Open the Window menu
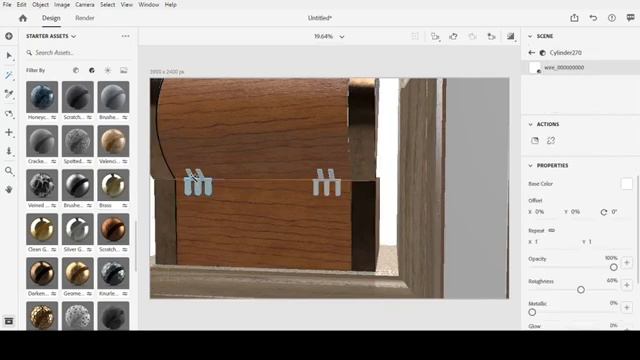 (x=148, y=5)
